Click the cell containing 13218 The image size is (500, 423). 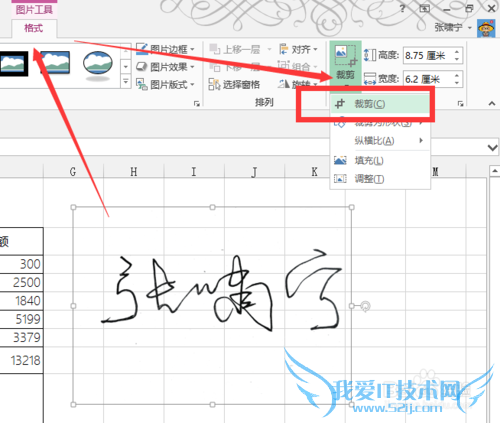coord(21,360)
